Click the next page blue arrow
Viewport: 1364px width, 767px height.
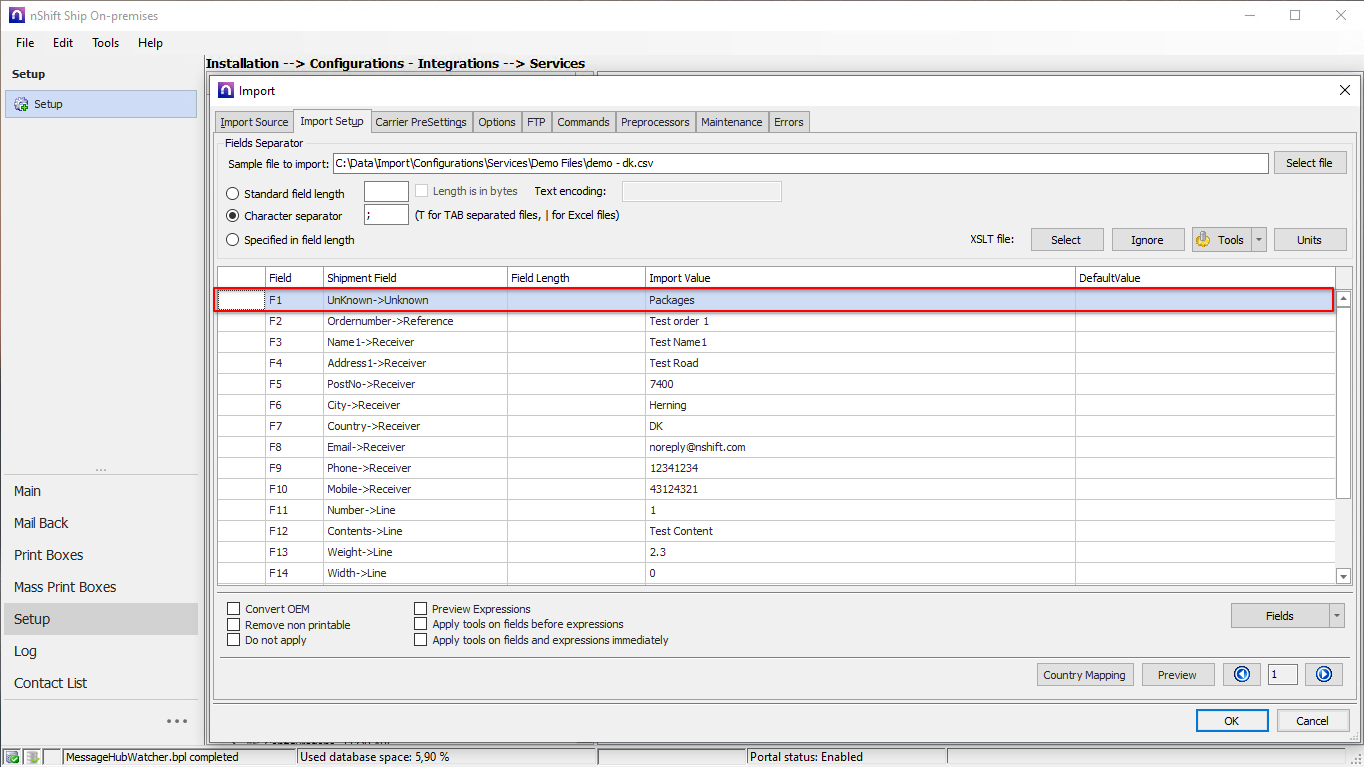click(1323, 675)
